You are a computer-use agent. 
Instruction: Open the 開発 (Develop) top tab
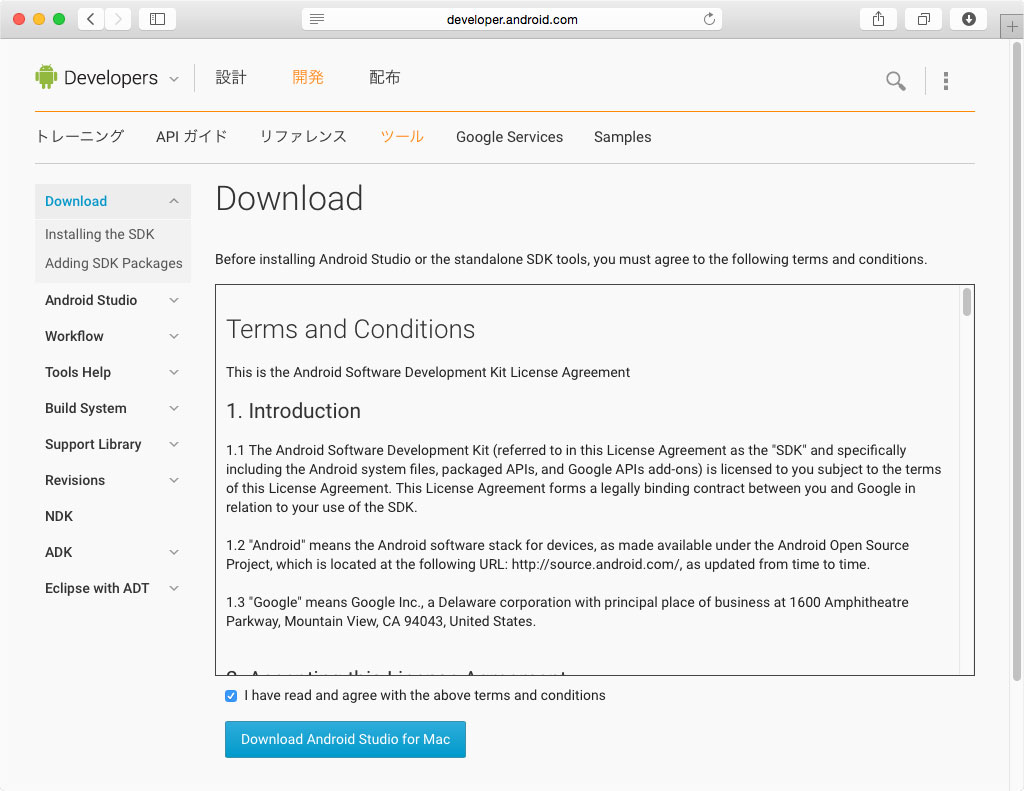click(308, 77)
